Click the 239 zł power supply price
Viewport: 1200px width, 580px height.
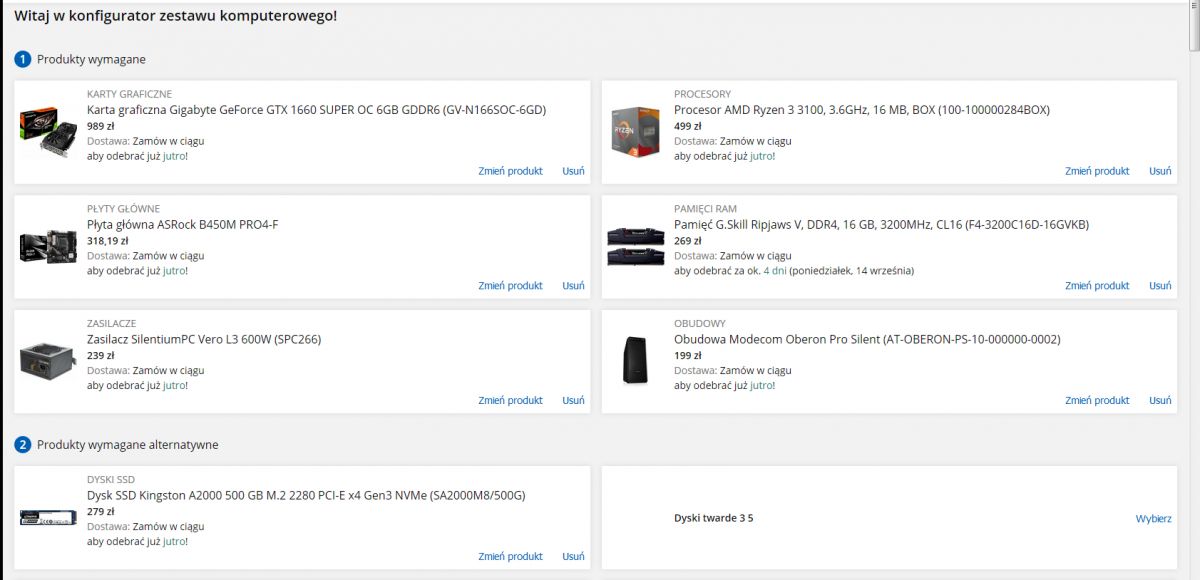101,356
